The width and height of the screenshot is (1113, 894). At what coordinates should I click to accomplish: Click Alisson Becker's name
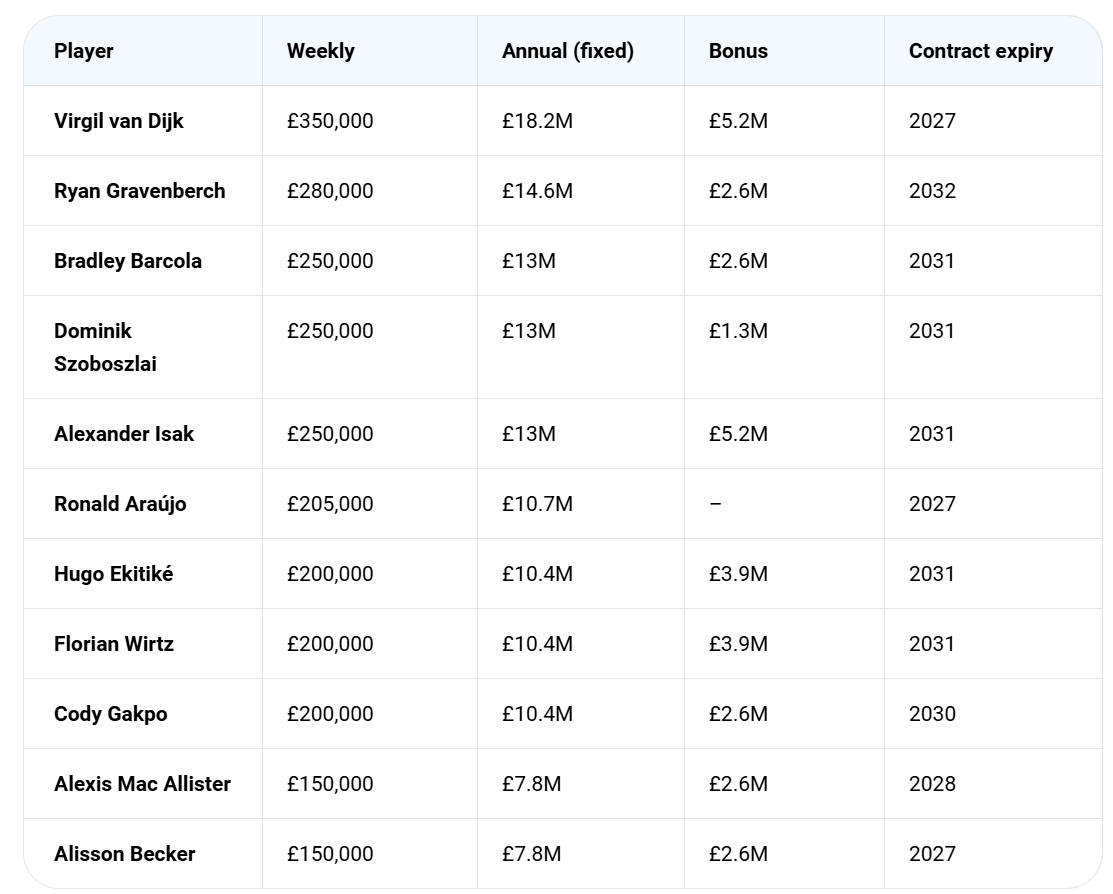124,854
